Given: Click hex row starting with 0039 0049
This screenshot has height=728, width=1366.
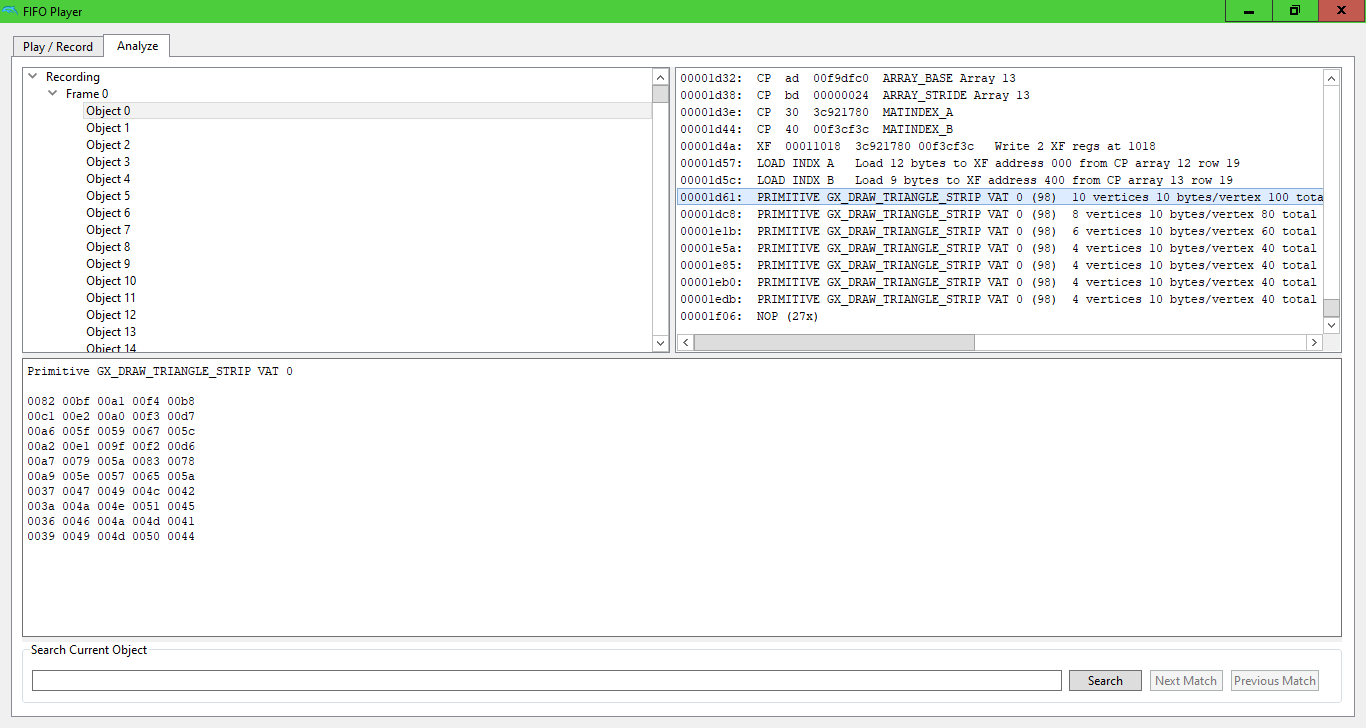Looking at the screenshot, I should (111, 537).
